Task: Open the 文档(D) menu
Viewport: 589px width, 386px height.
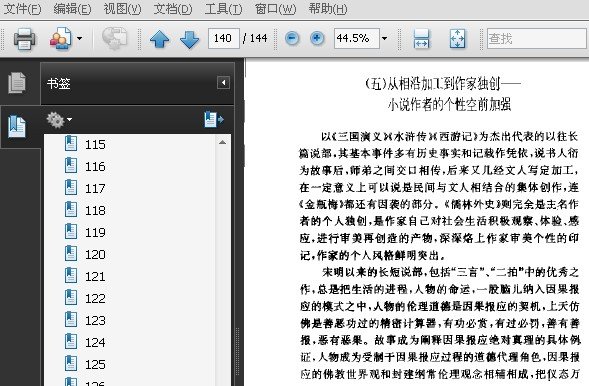Action: [x=173, y=9]
